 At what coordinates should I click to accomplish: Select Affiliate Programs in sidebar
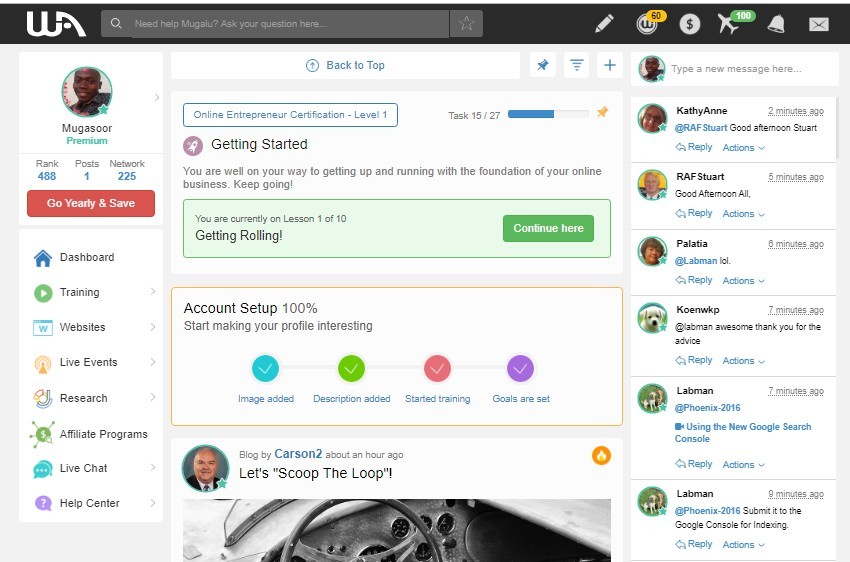point(104,434)
